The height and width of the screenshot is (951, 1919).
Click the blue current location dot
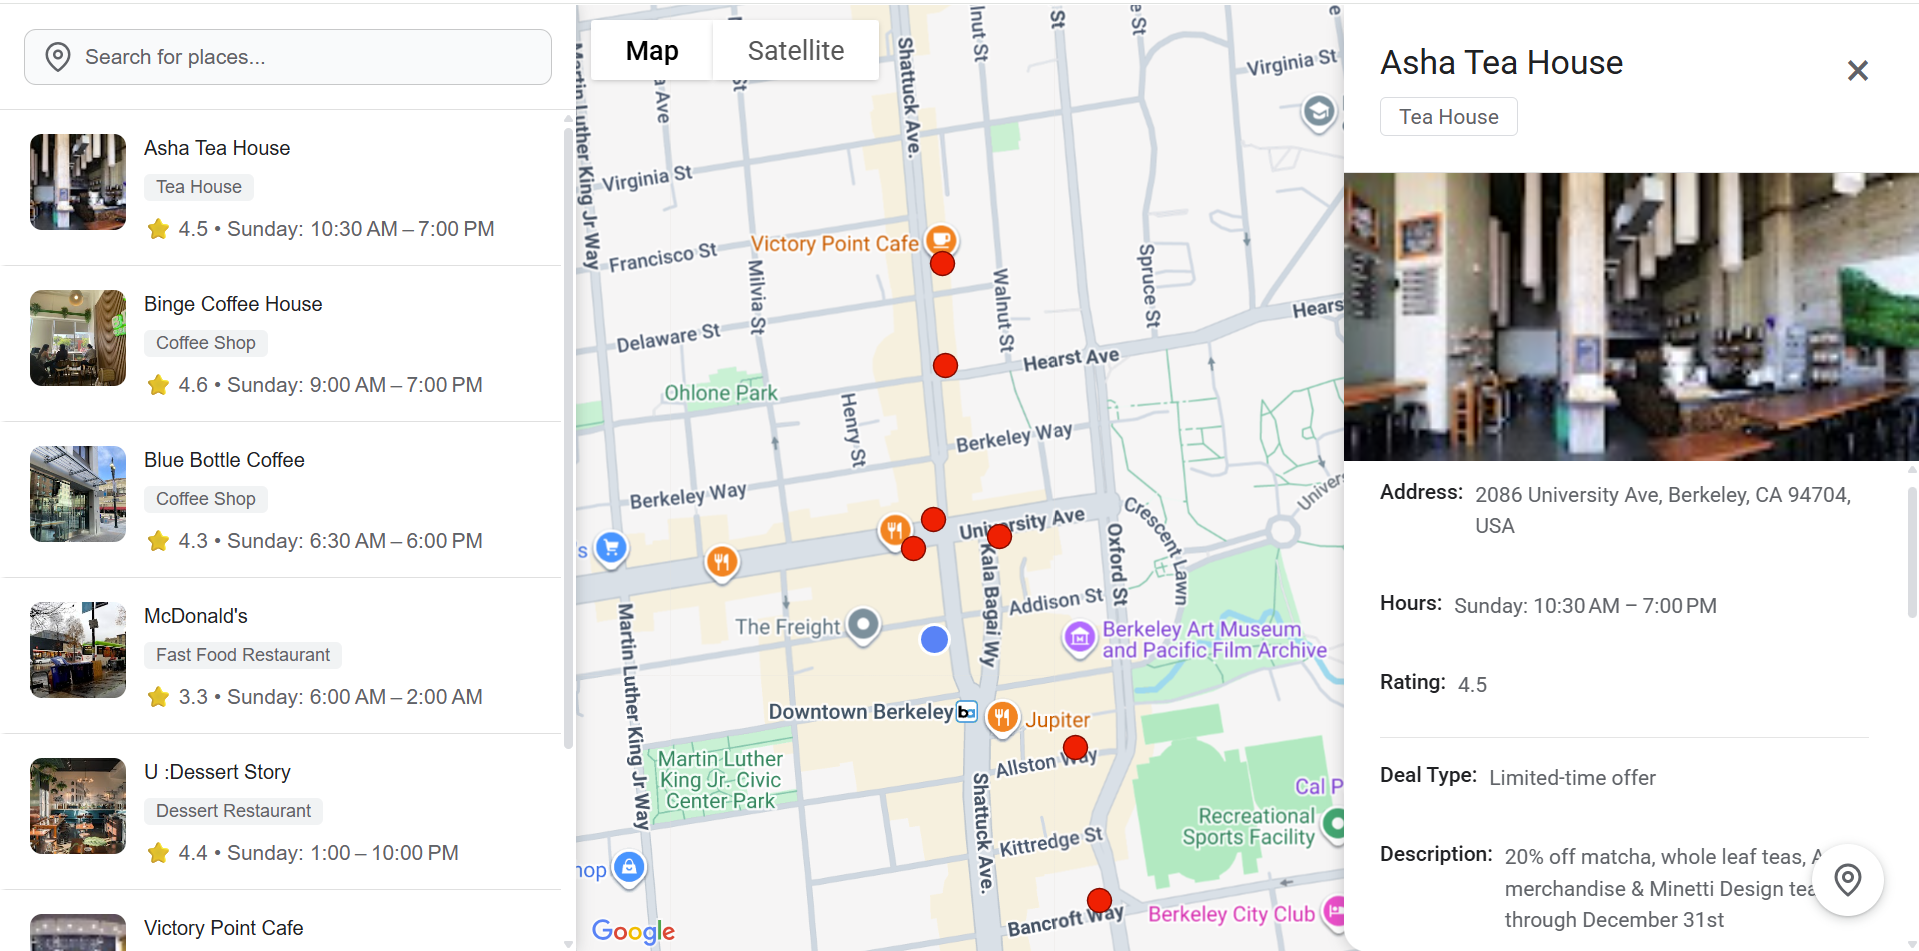point(934,639)
